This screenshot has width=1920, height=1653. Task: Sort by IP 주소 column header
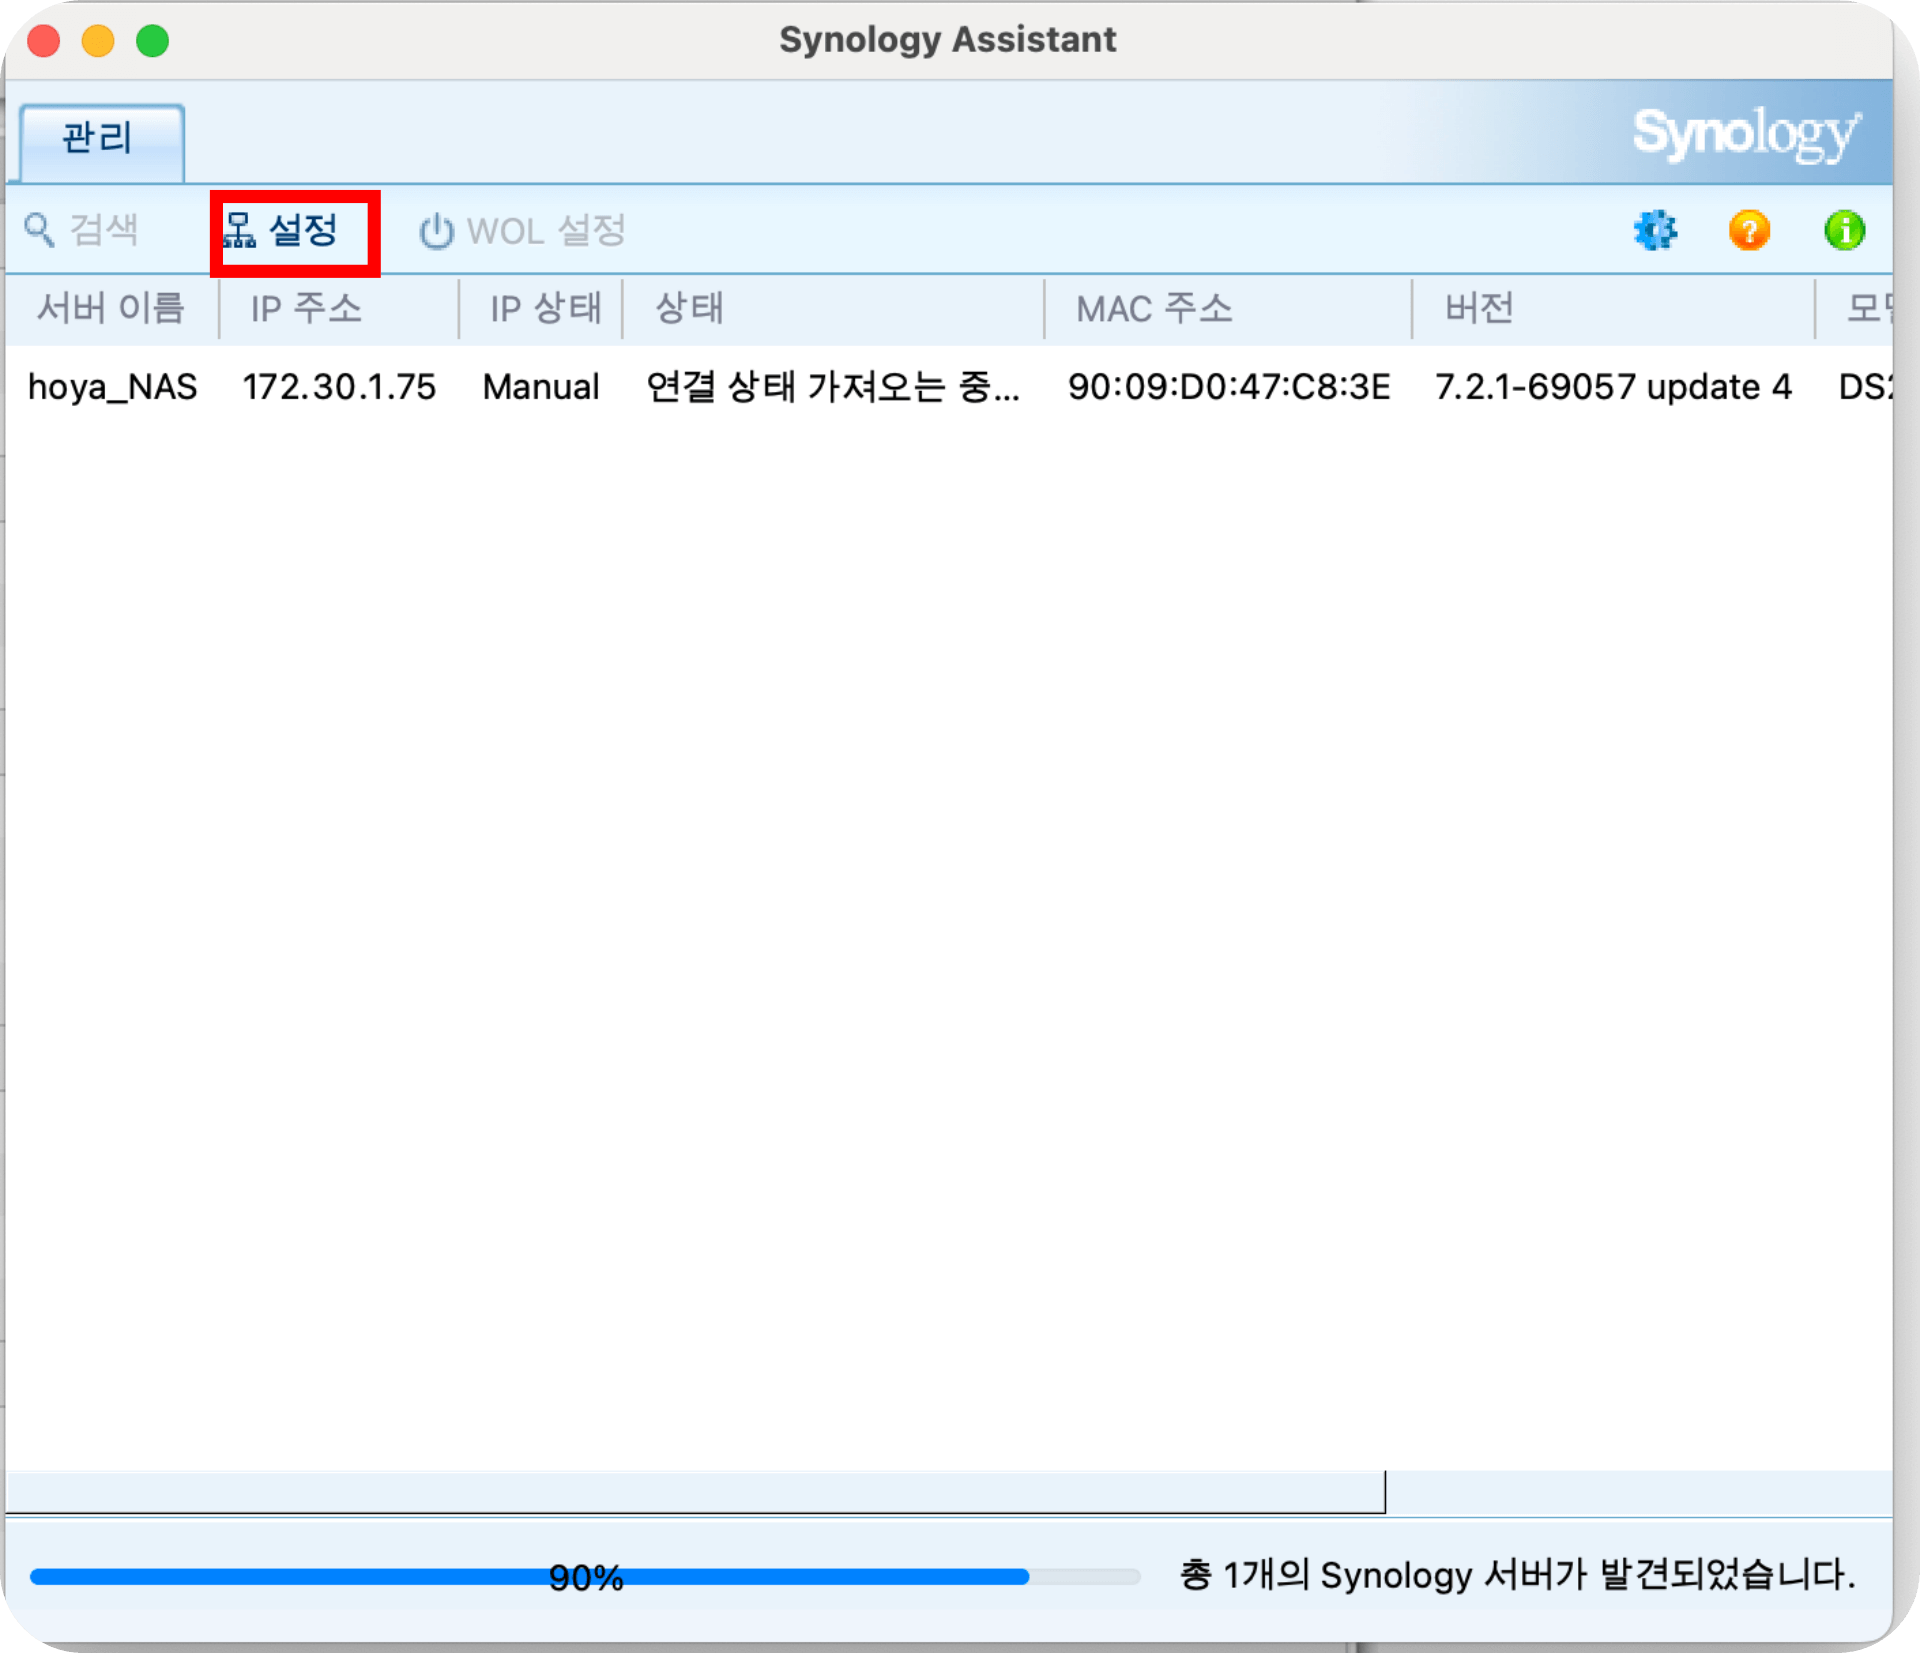click(338, 308)
